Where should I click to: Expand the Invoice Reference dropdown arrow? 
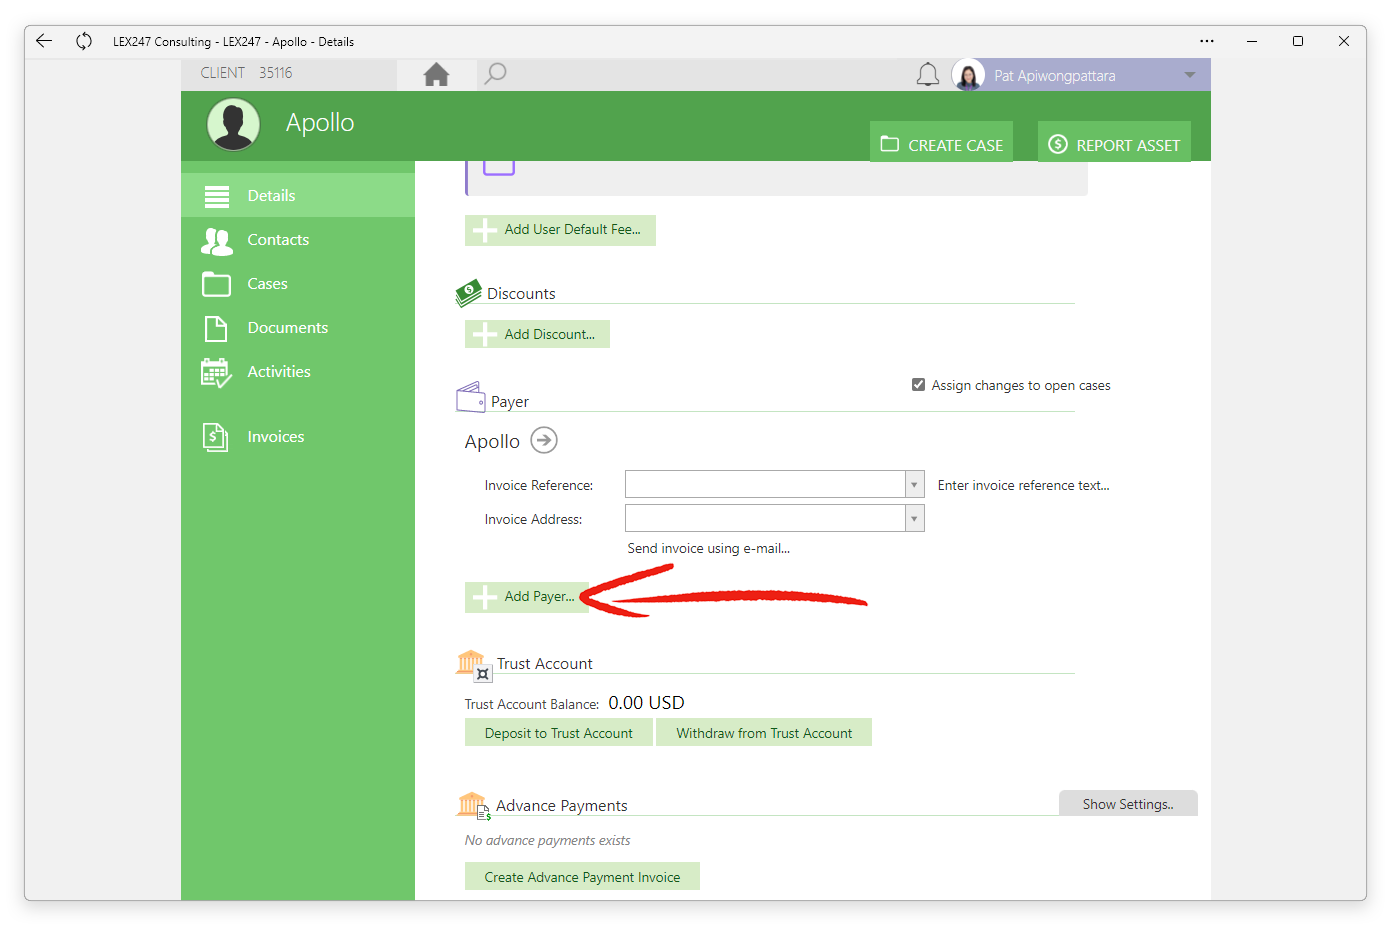[x=914, y=485]
